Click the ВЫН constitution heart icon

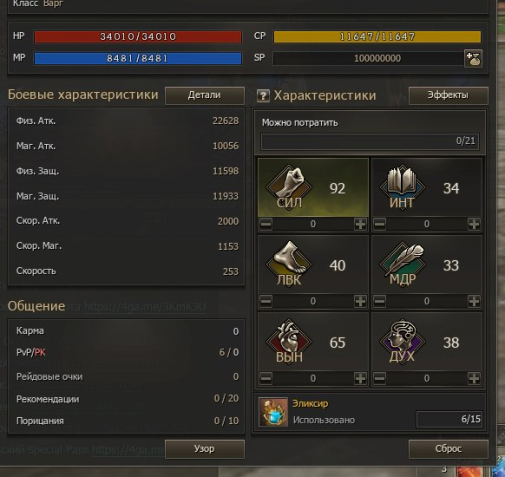(289, 340)
